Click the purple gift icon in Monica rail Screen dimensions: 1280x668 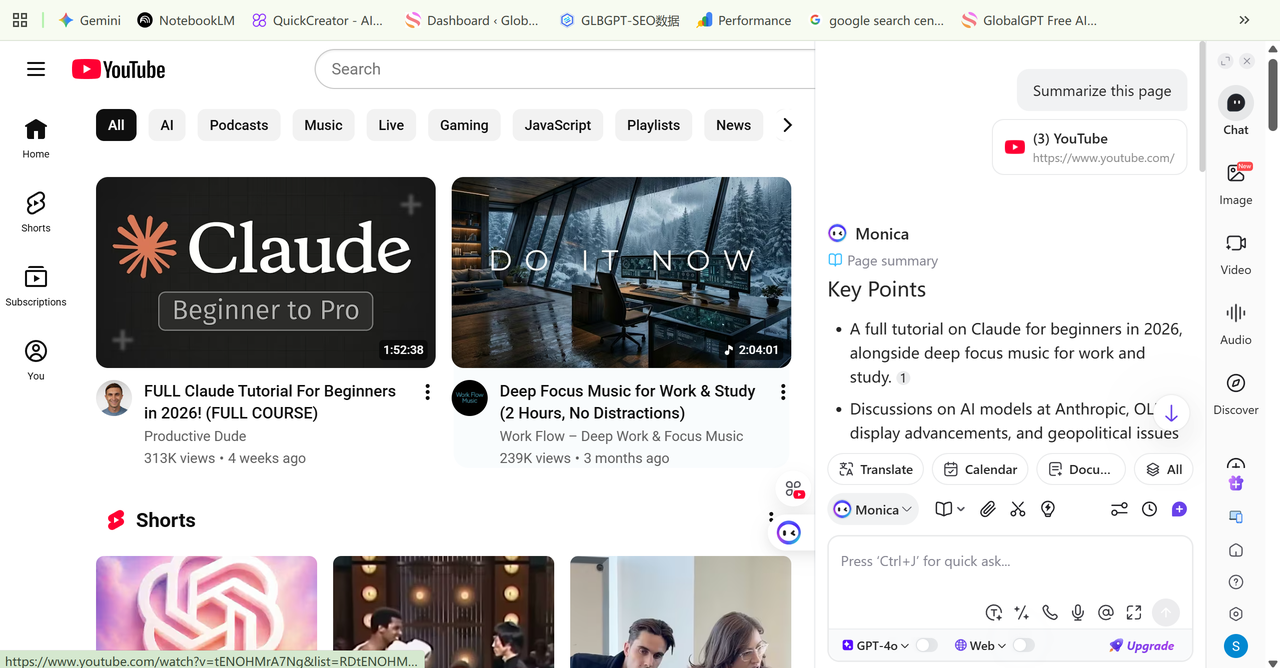pyautogui.click(x=1236, y=483)
